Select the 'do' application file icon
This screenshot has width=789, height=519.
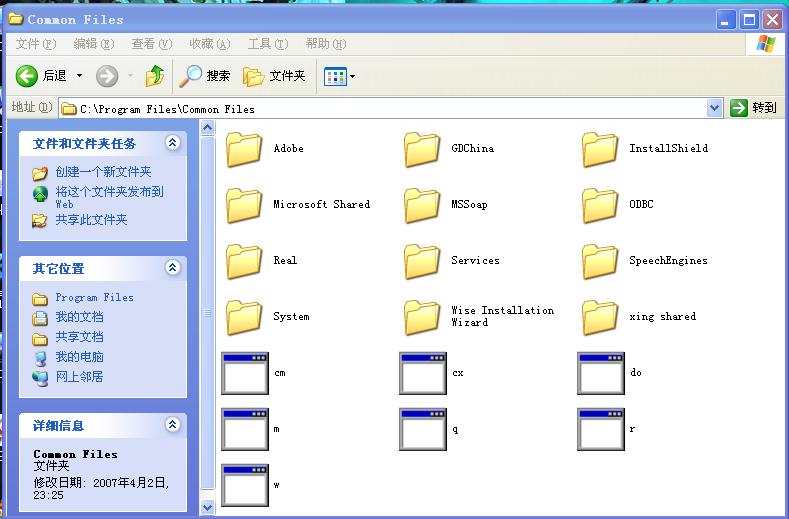(x=601, y=374)
